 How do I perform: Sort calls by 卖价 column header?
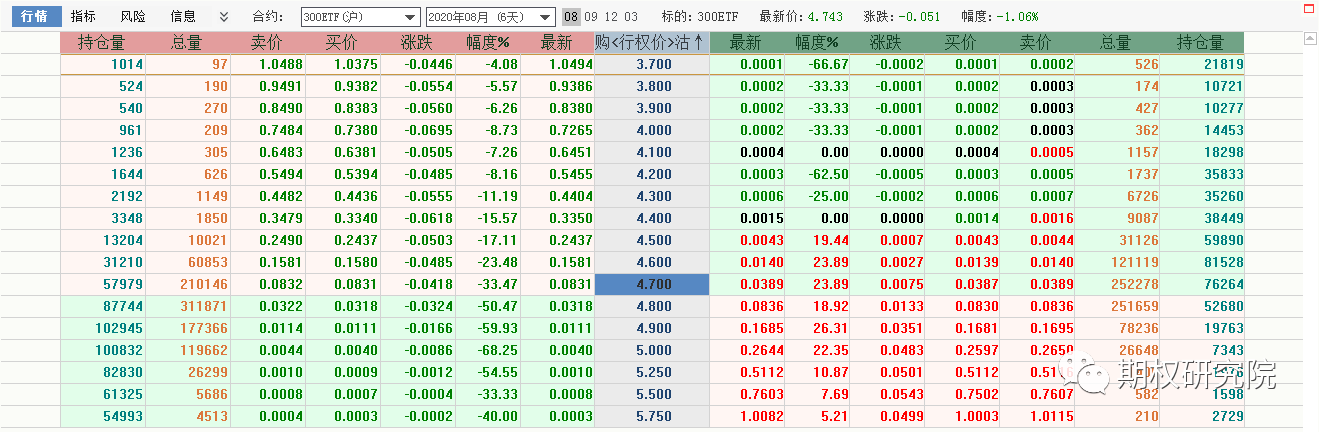coord(266,43)
